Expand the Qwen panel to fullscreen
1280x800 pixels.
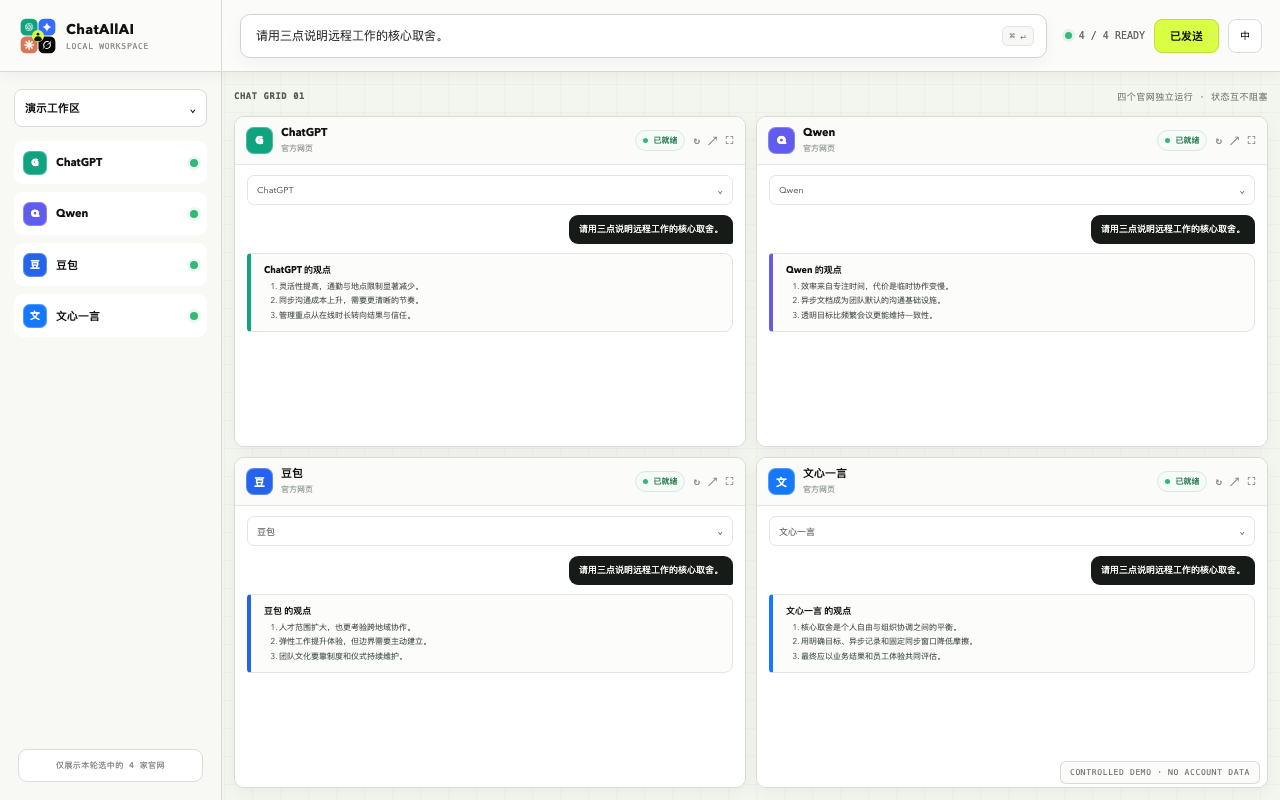coord(1251,141)
